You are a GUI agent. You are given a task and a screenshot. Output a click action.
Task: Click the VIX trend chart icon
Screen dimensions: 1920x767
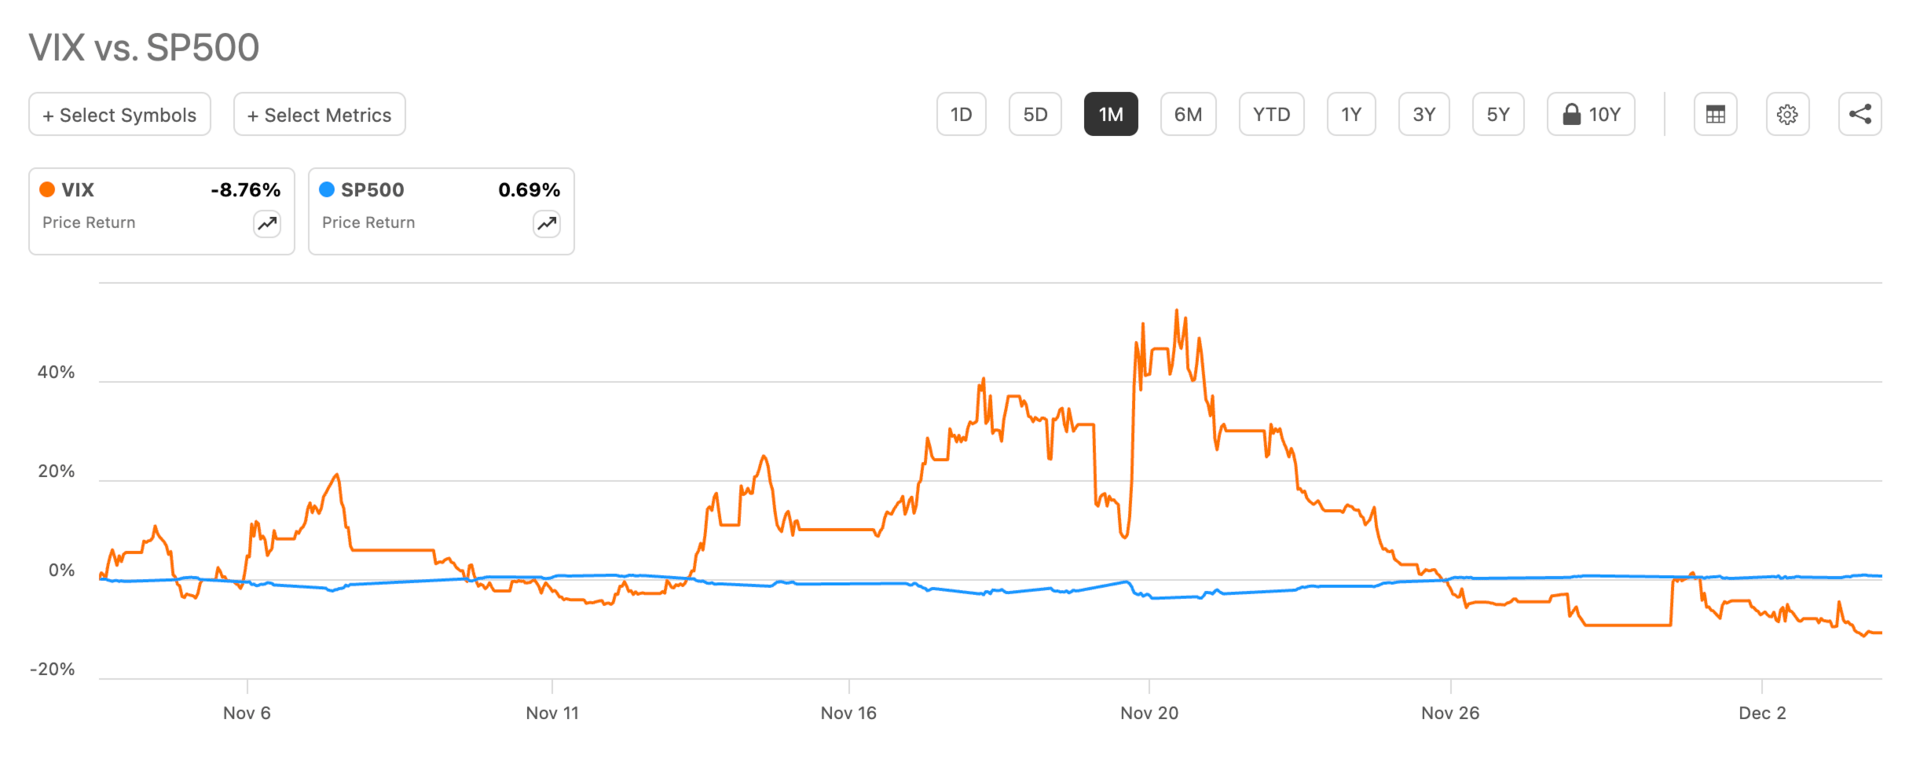click(267, 224)
